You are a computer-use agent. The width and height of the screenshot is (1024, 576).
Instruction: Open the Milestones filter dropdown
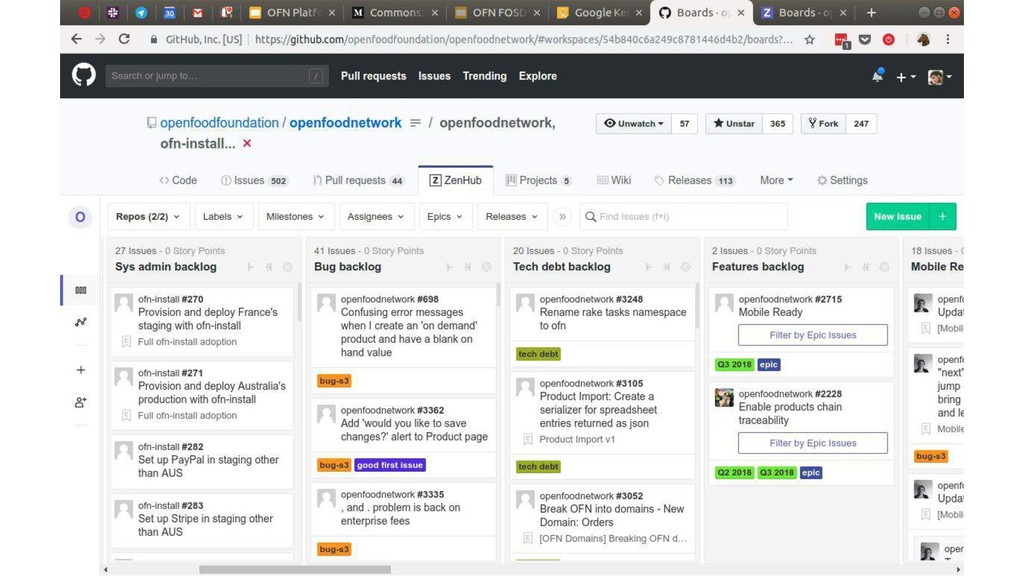coord(295,217)
